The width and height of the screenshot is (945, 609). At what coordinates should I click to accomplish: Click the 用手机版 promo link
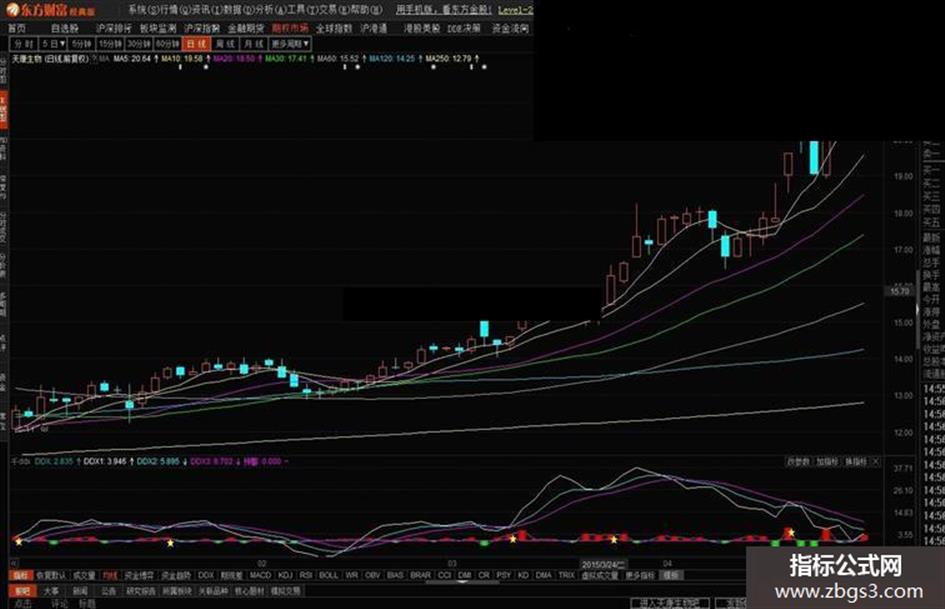[x=444, y=10]
